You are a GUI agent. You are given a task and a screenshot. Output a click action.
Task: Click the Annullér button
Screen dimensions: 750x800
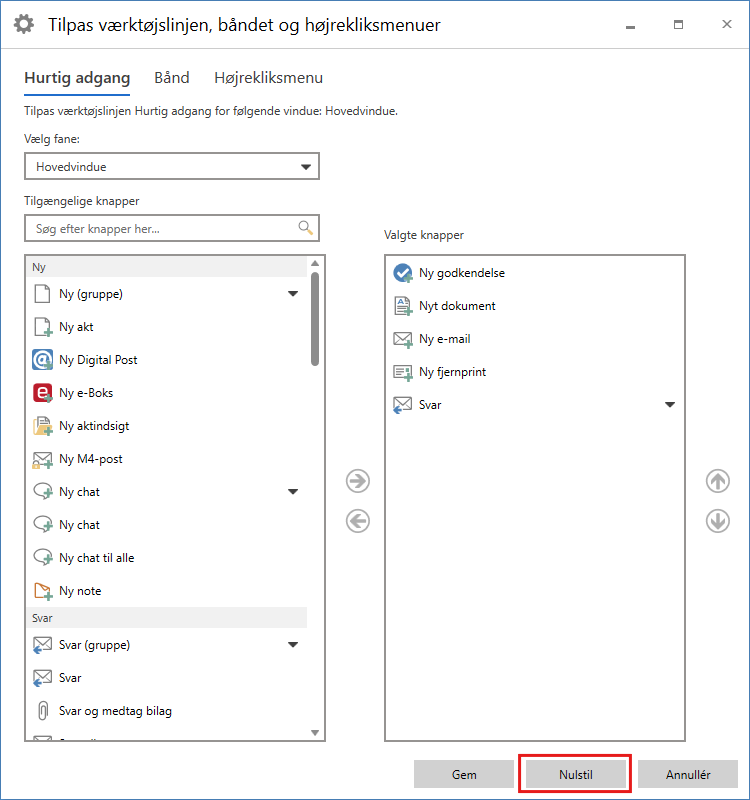(x=688, y=774)
